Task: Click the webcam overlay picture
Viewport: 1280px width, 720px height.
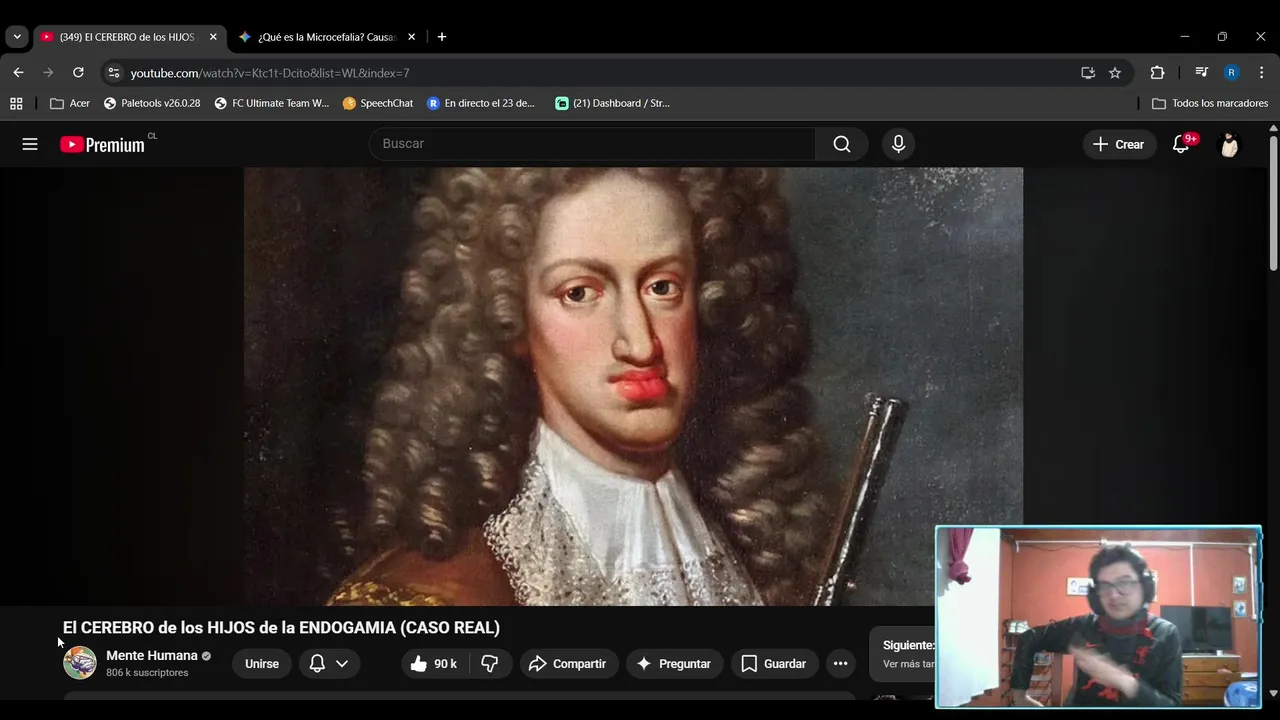Action: point(1099,617)
